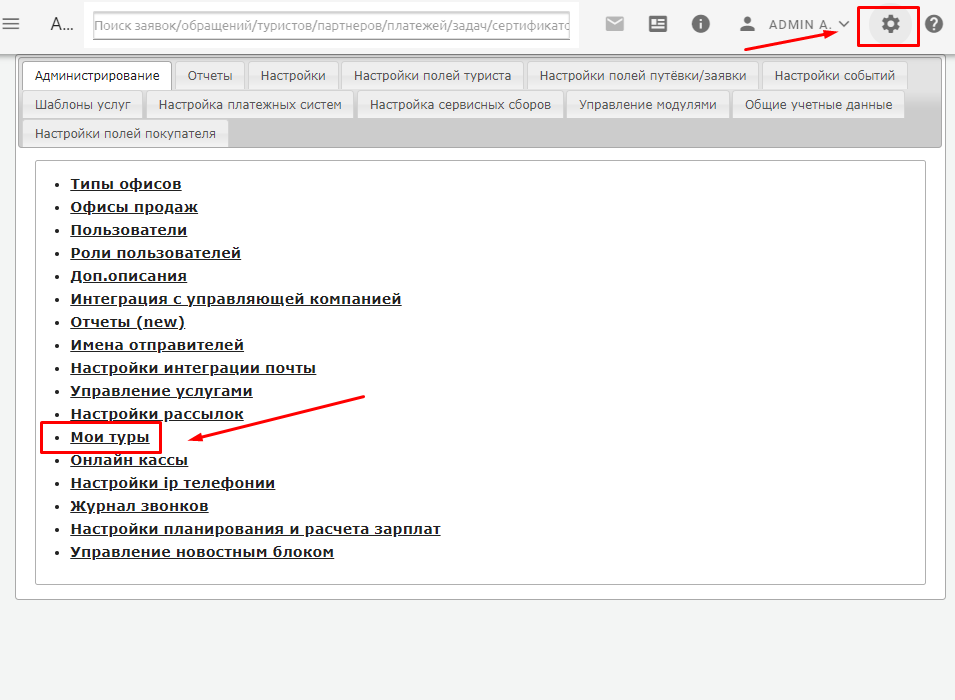Open the Журнал звонков link
This screenshot has height=700, width=955.
139,506
